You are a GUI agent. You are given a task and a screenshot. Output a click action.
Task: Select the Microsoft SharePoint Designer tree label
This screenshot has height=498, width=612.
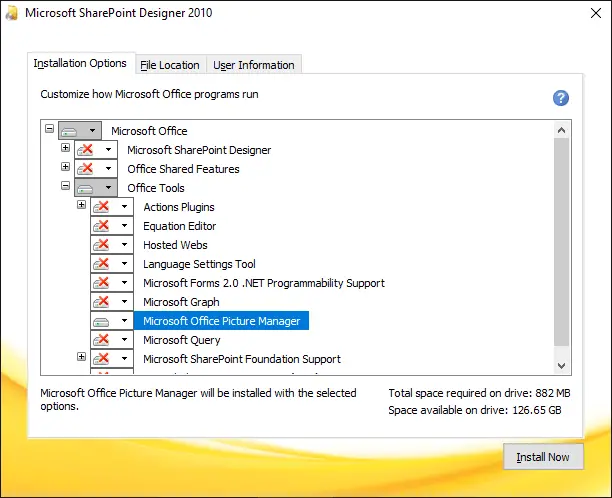point(199,150)
